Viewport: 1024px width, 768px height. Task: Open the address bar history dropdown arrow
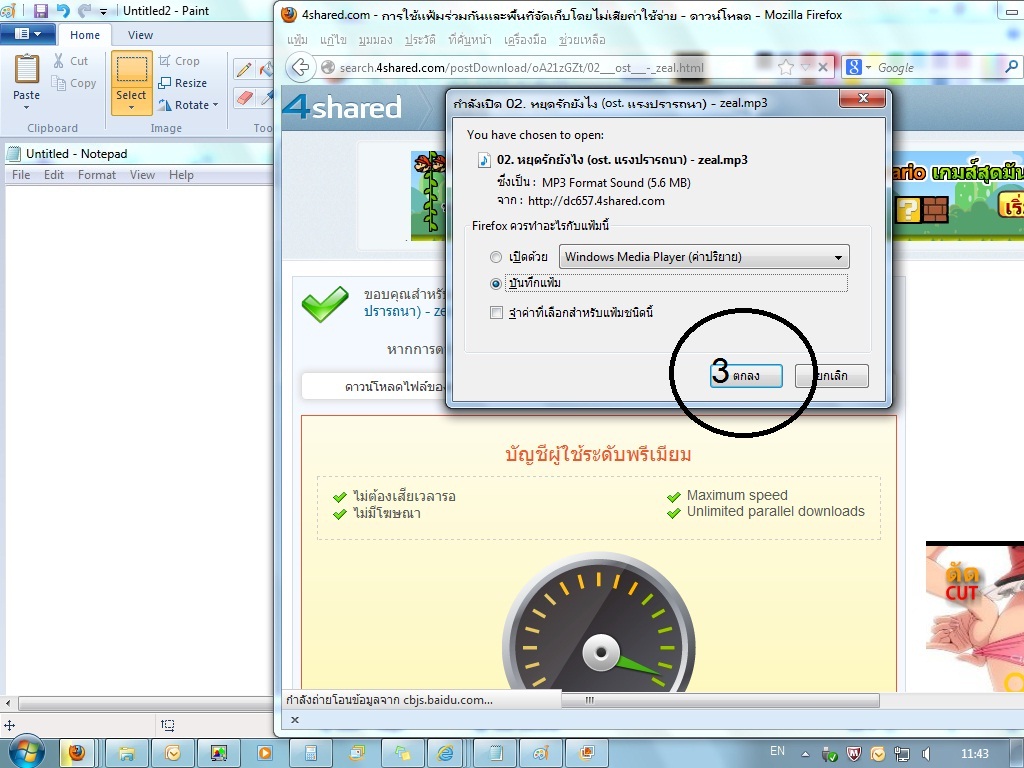(805, 67)
